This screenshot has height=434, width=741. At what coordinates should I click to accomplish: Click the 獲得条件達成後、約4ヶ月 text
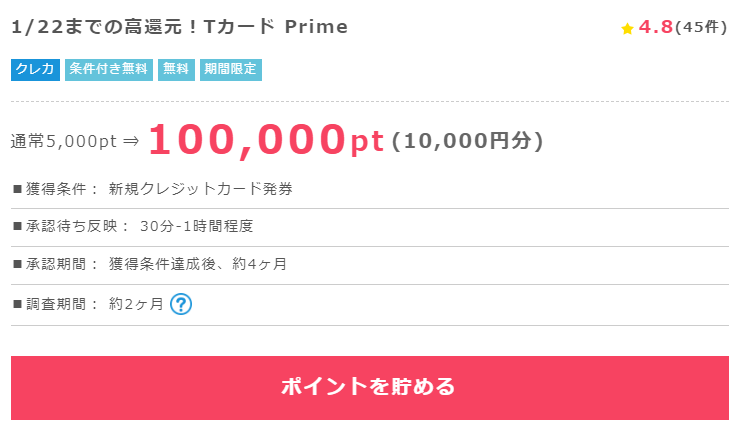pyautogui.click(x=198, y=264)
